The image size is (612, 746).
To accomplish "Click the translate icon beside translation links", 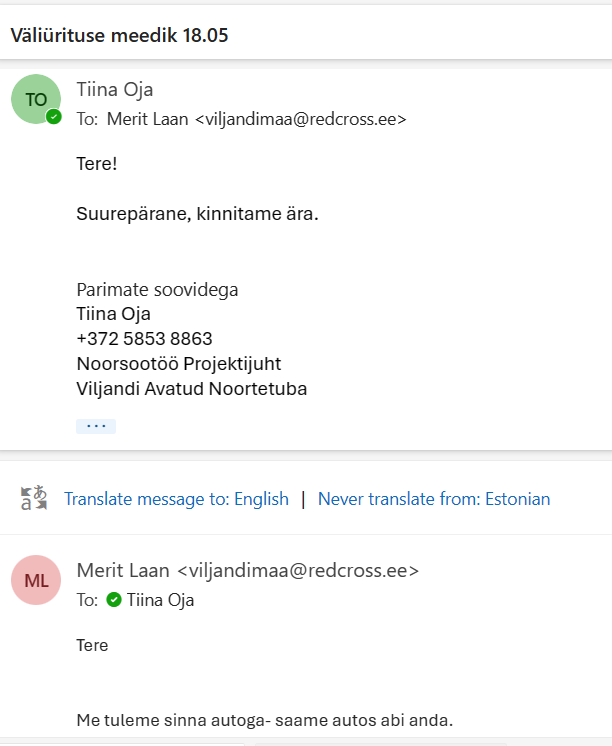I will (34, 498).
